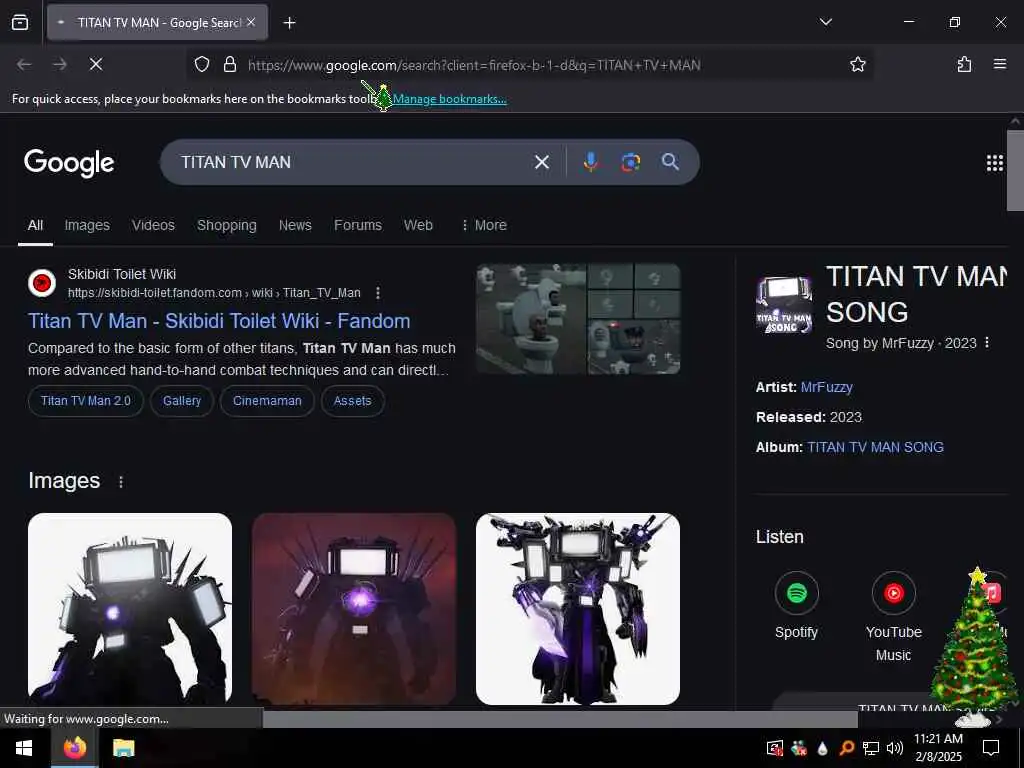Click the orange magnifier tray icon
Screen dimensions: 1024x768
point(846,748)
